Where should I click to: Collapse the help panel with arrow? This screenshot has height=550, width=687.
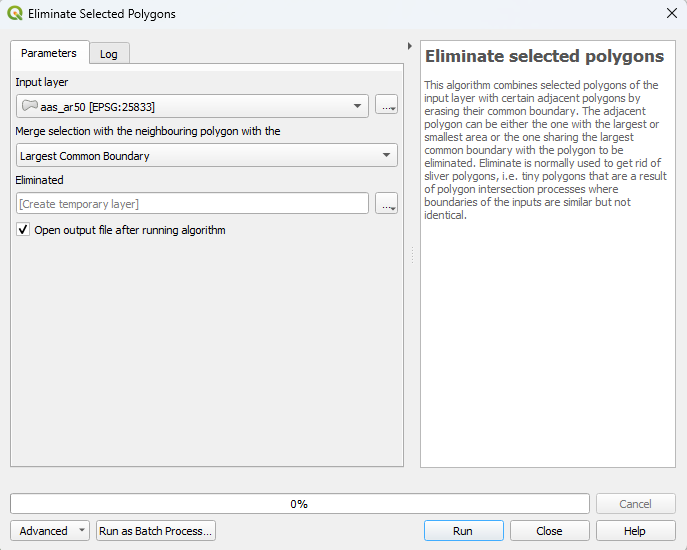(410, 46)
